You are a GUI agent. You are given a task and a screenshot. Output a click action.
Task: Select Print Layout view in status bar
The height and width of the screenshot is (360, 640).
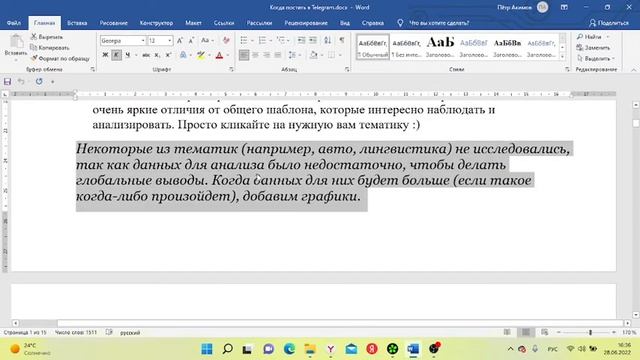(x=526, y=332)
